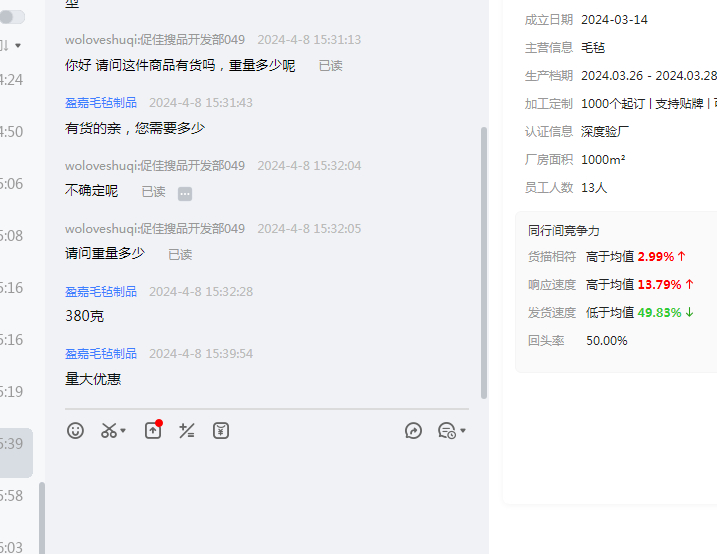Screen dimensions: 717x554
Task: Click the yen order icon
Action: [221, 431]
